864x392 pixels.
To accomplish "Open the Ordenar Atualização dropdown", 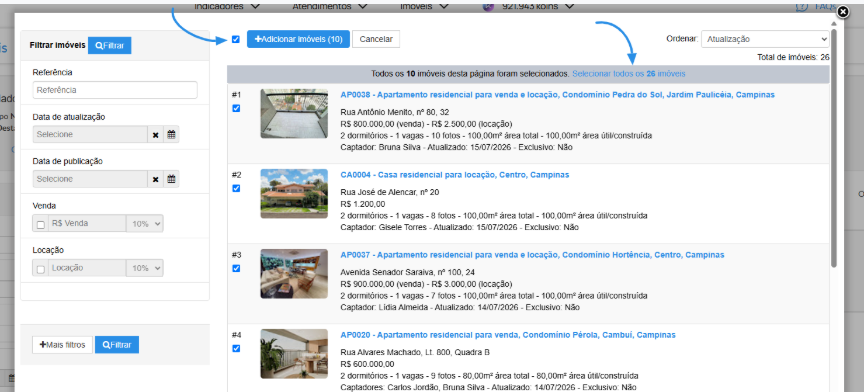I will 765,39.
